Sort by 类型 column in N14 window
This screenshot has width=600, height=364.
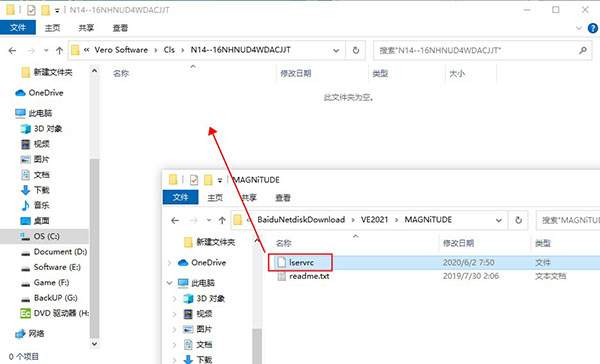tap(380, 73)
